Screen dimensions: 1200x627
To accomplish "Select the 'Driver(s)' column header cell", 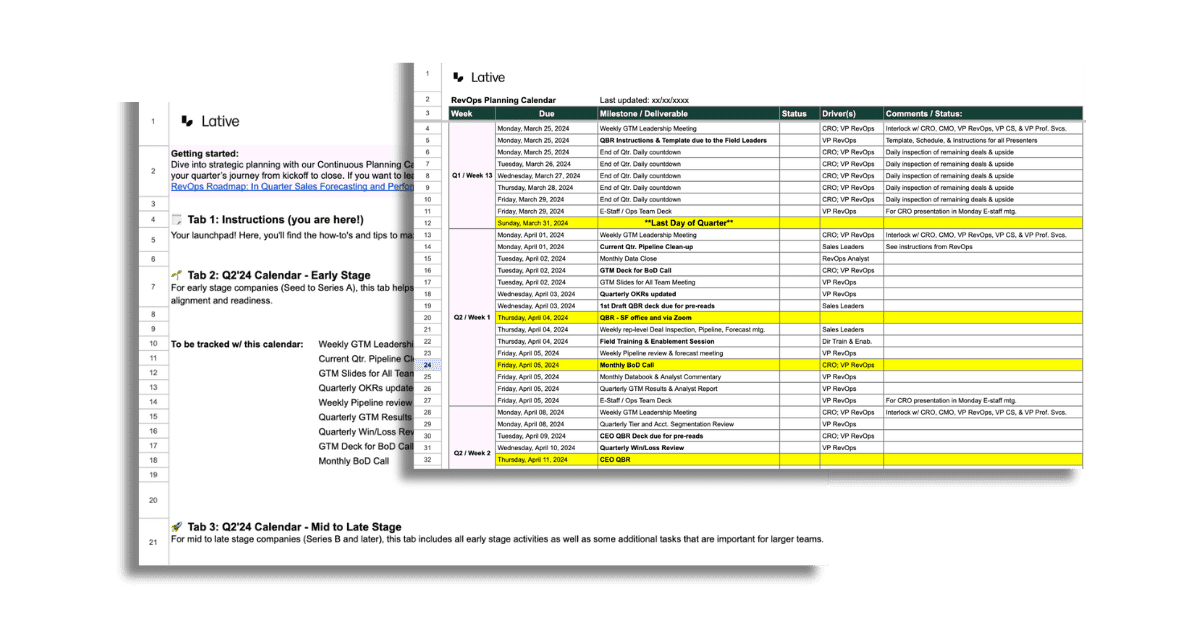I will pos(850,113).
